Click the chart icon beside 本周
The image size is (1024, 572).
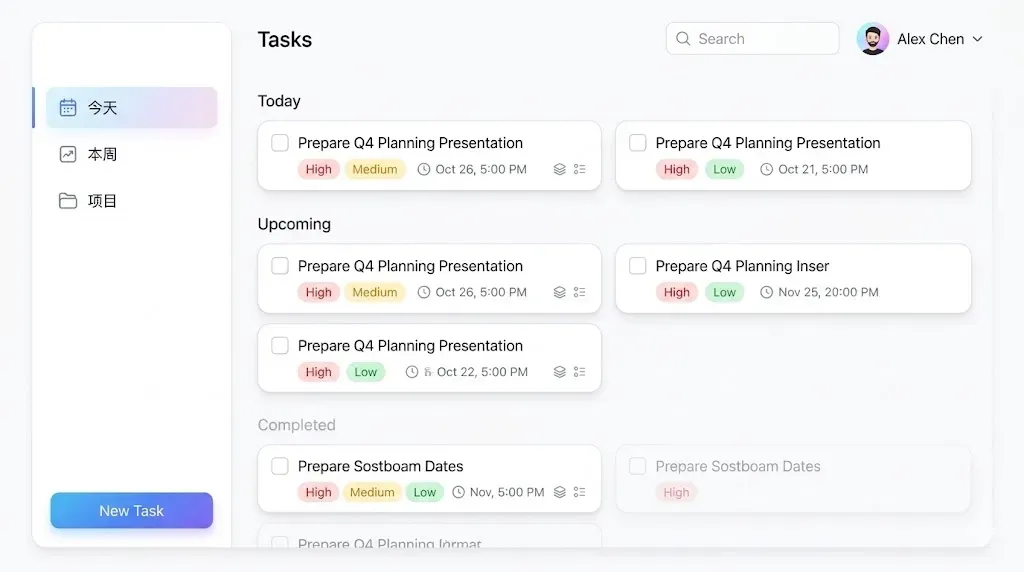(68, 154)
